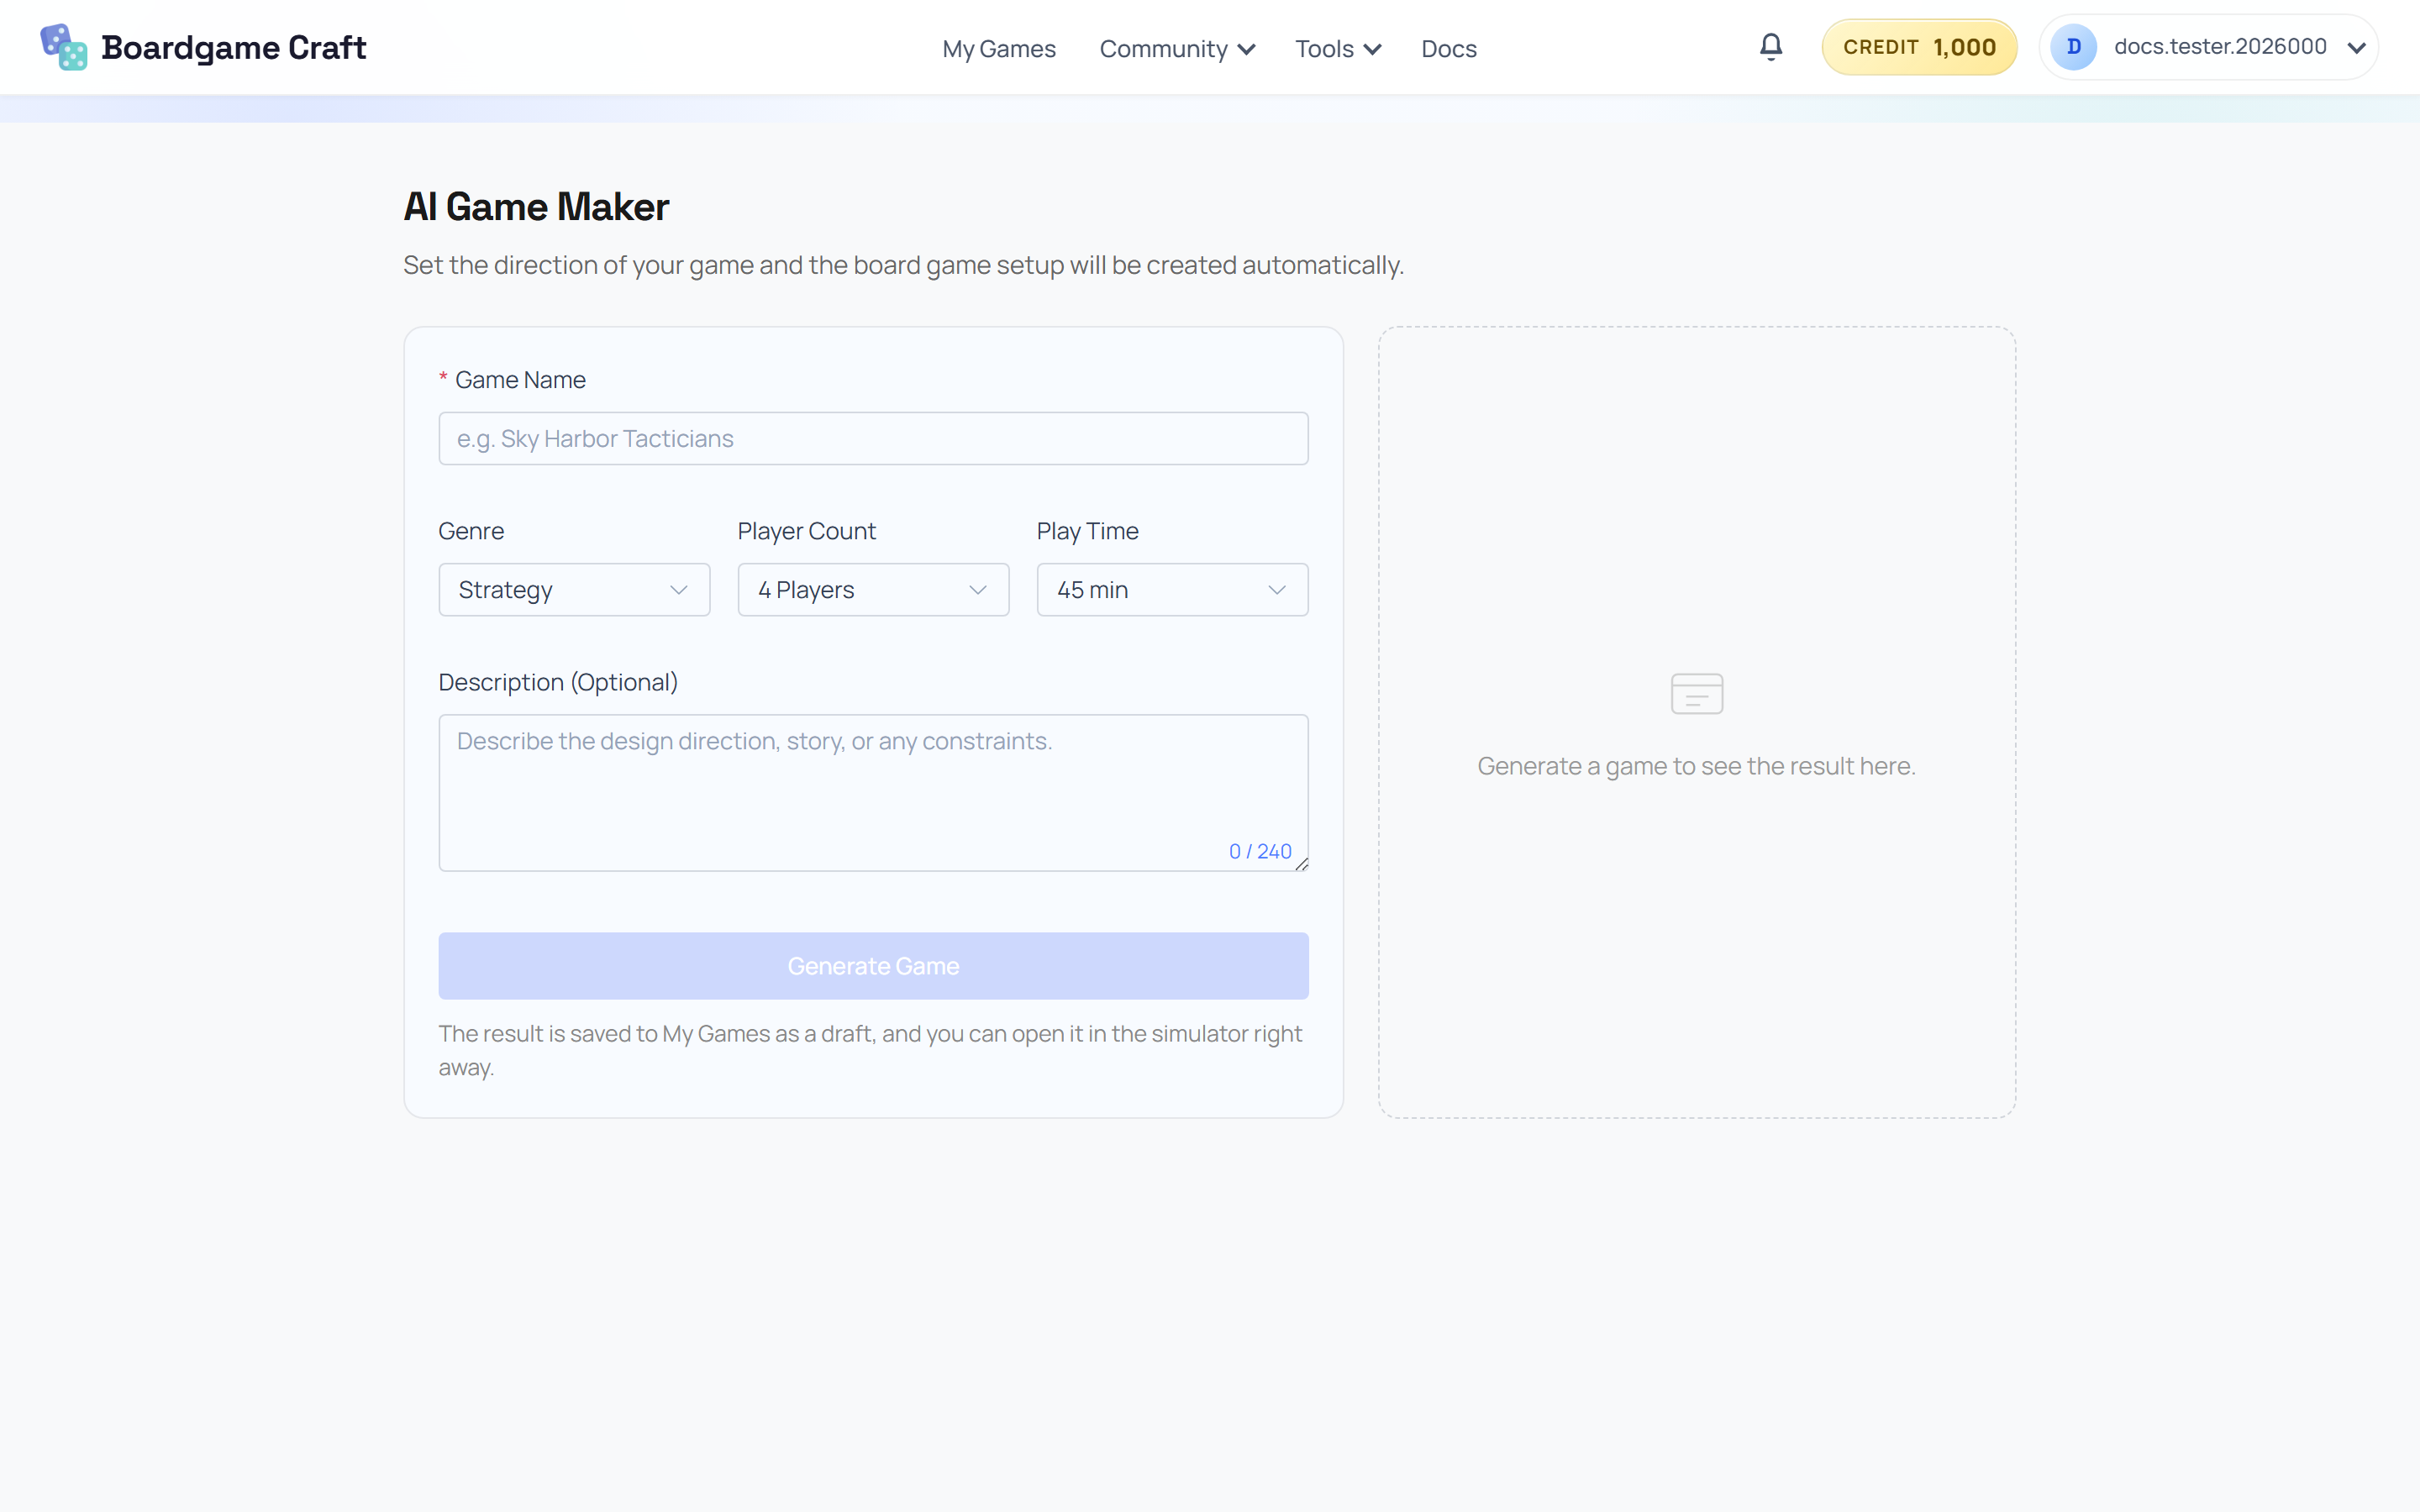2420x1512 pixels.
Task: Go to My Games
Action: point(998,48)
